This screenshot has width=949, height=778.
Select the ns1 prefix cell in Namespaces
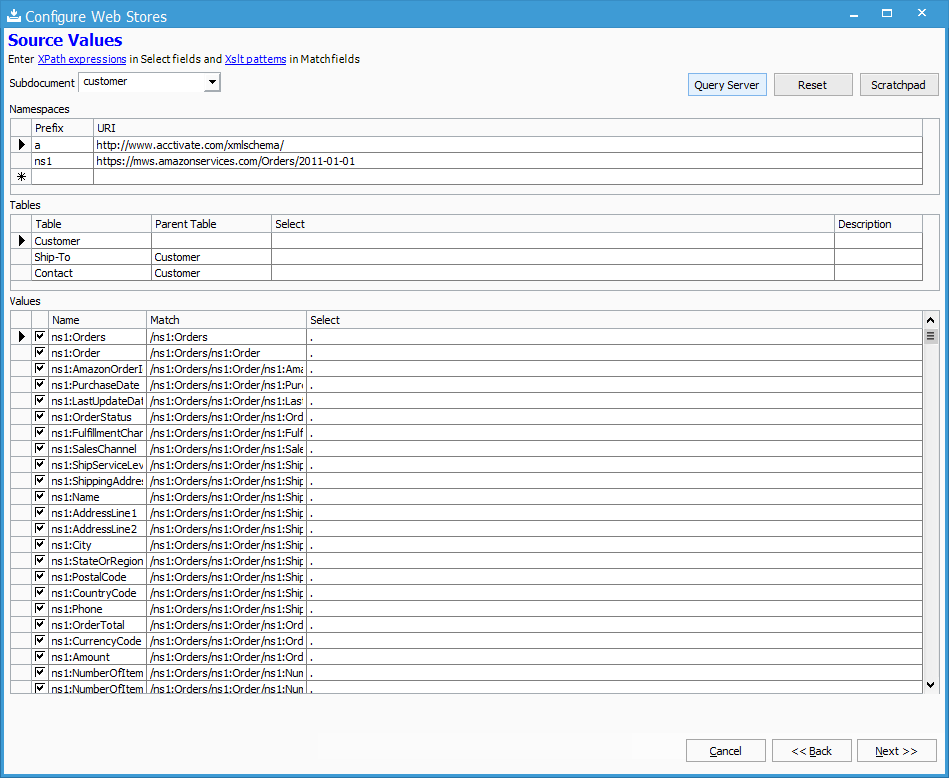point(62,161)
